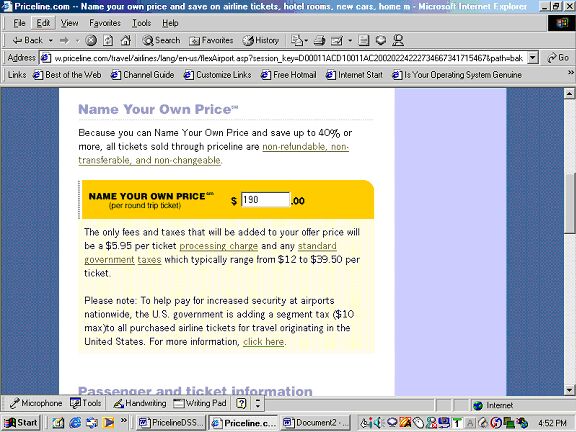
Task: Open the View menu
Action: coord(69,23)
